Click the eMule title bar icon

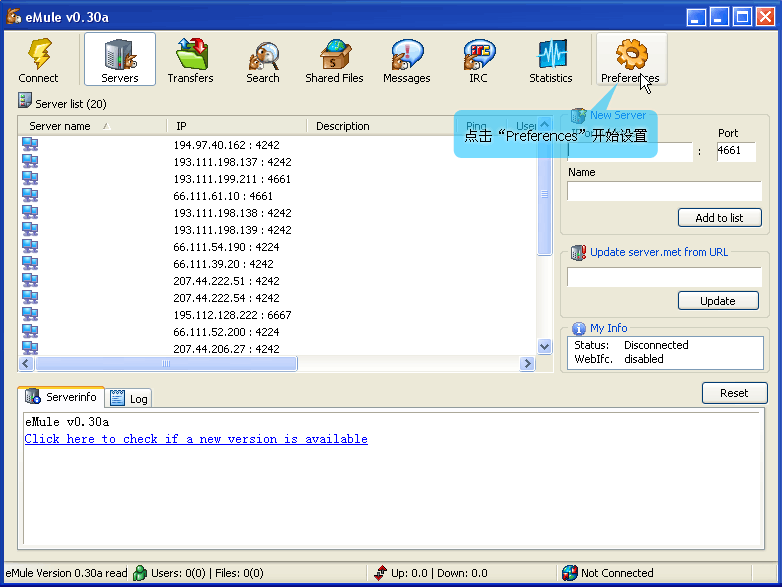tap(14, 16)
